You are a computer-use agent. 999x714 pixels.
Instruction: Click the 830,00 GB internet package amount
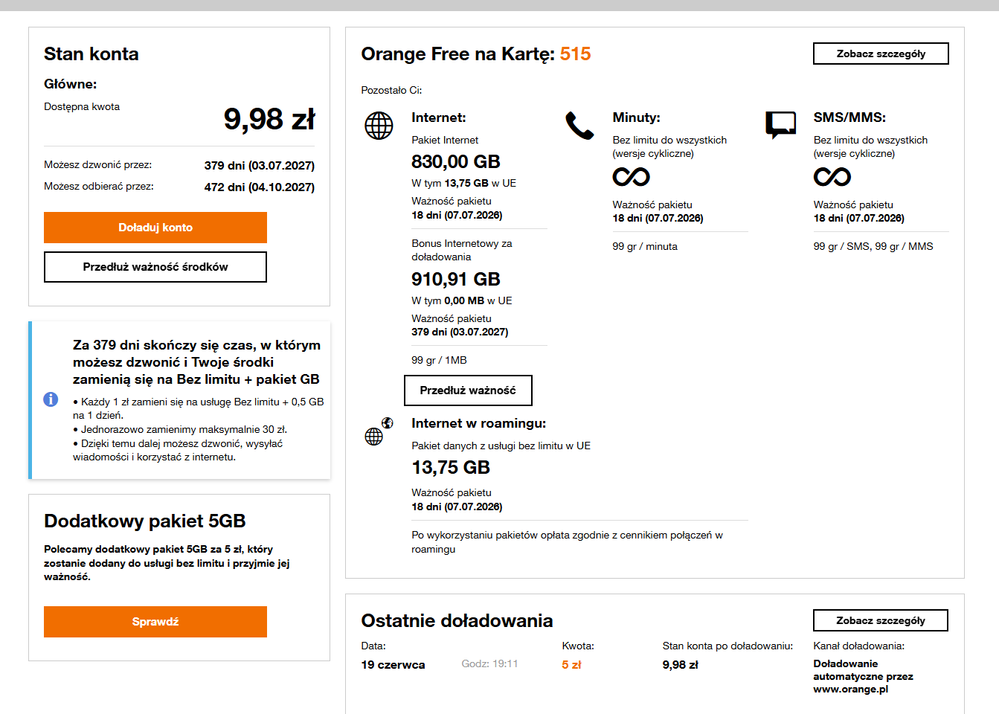[x=456, y=162]
